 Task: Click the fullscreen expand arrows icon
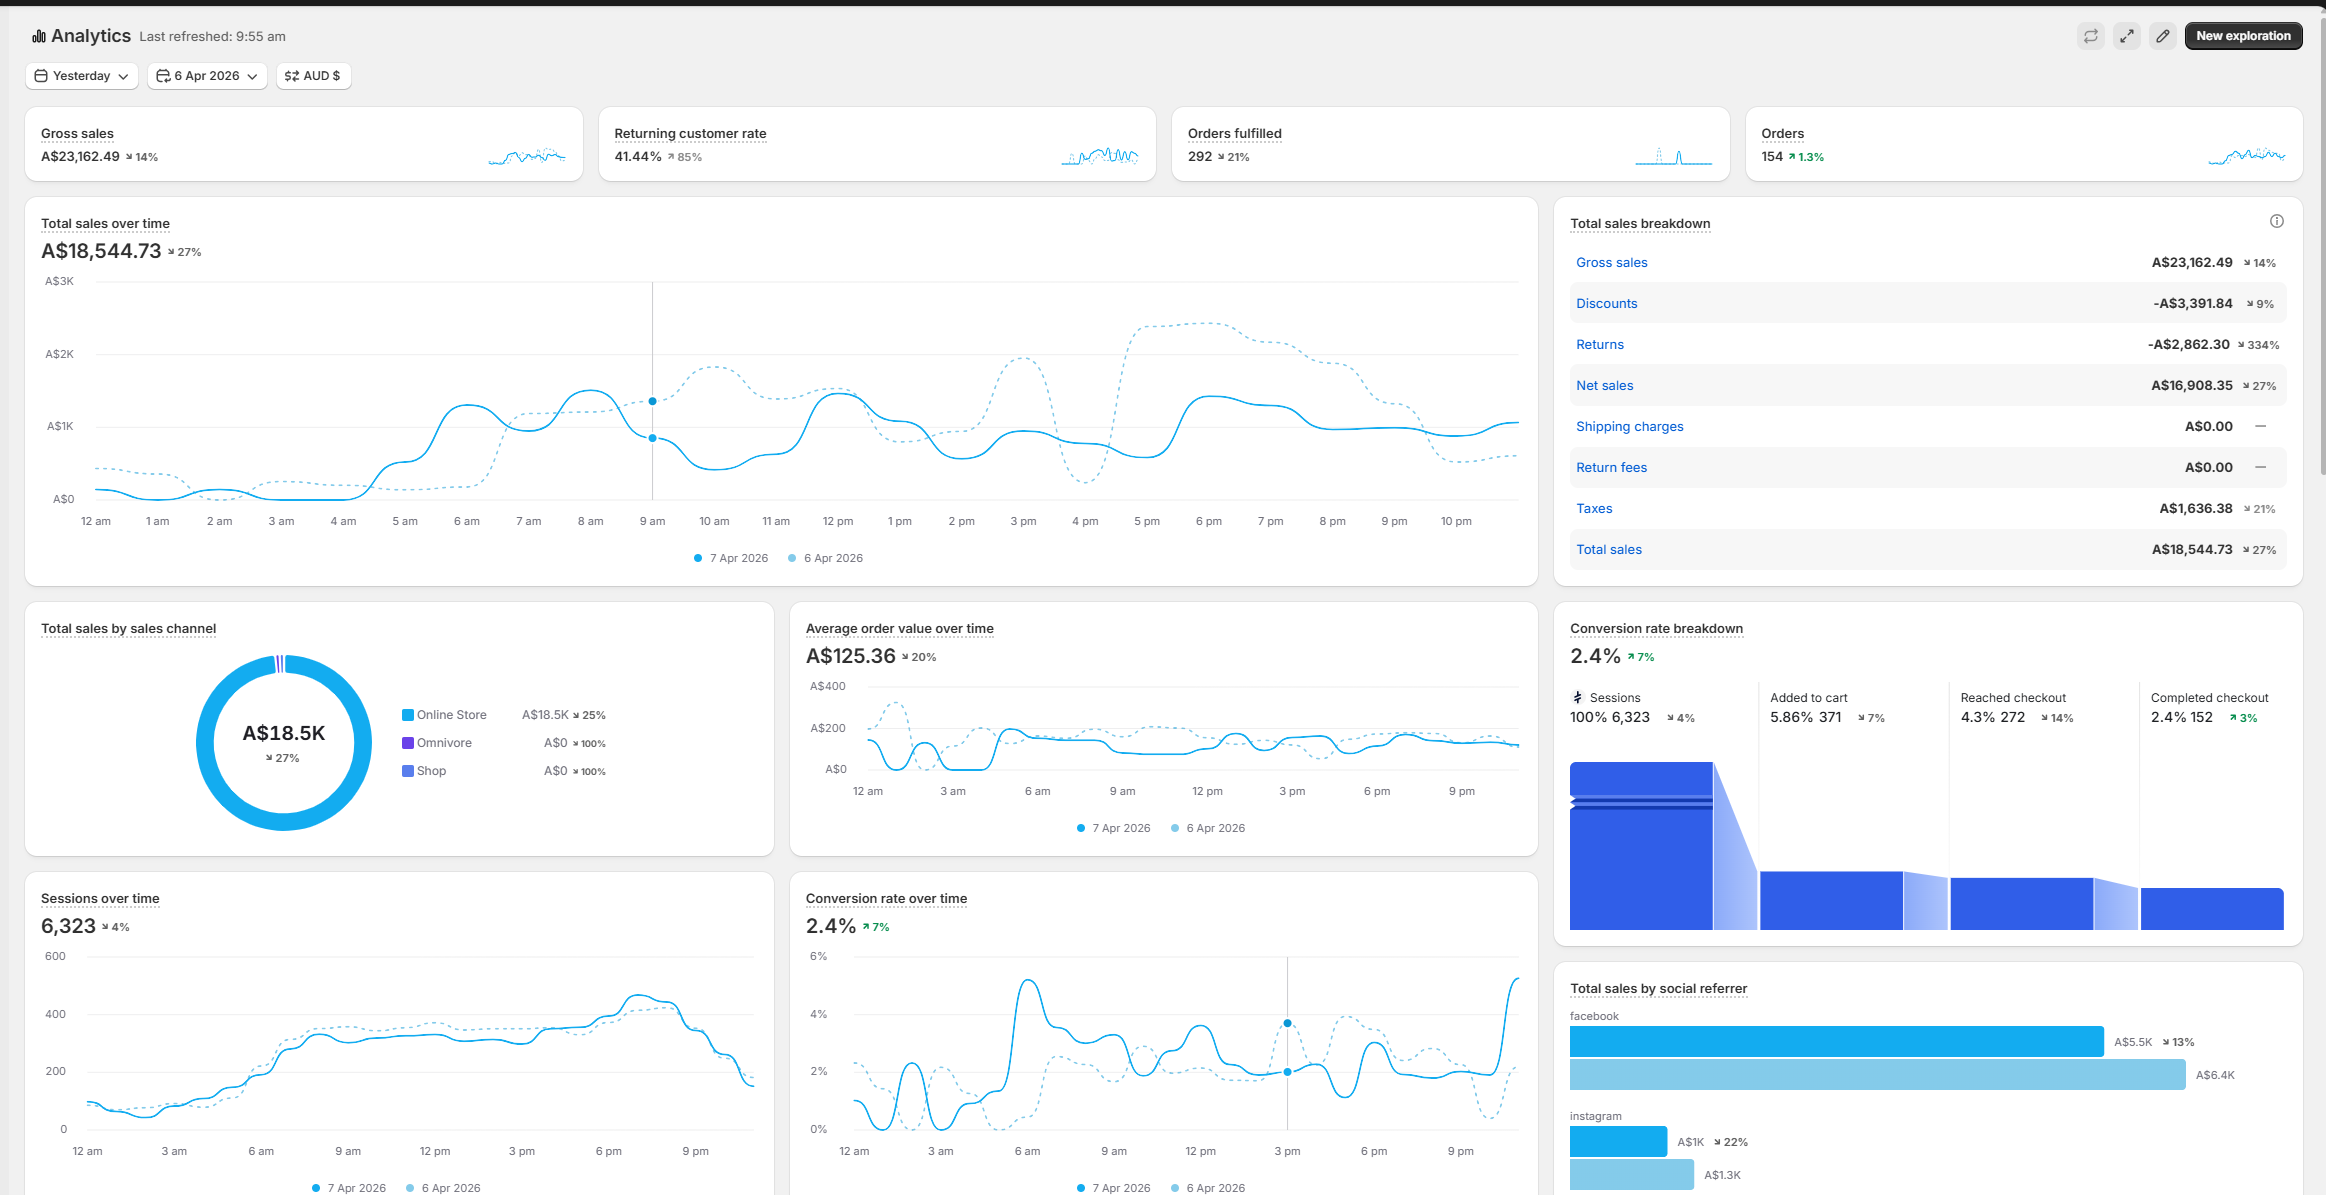(2126, 36)
